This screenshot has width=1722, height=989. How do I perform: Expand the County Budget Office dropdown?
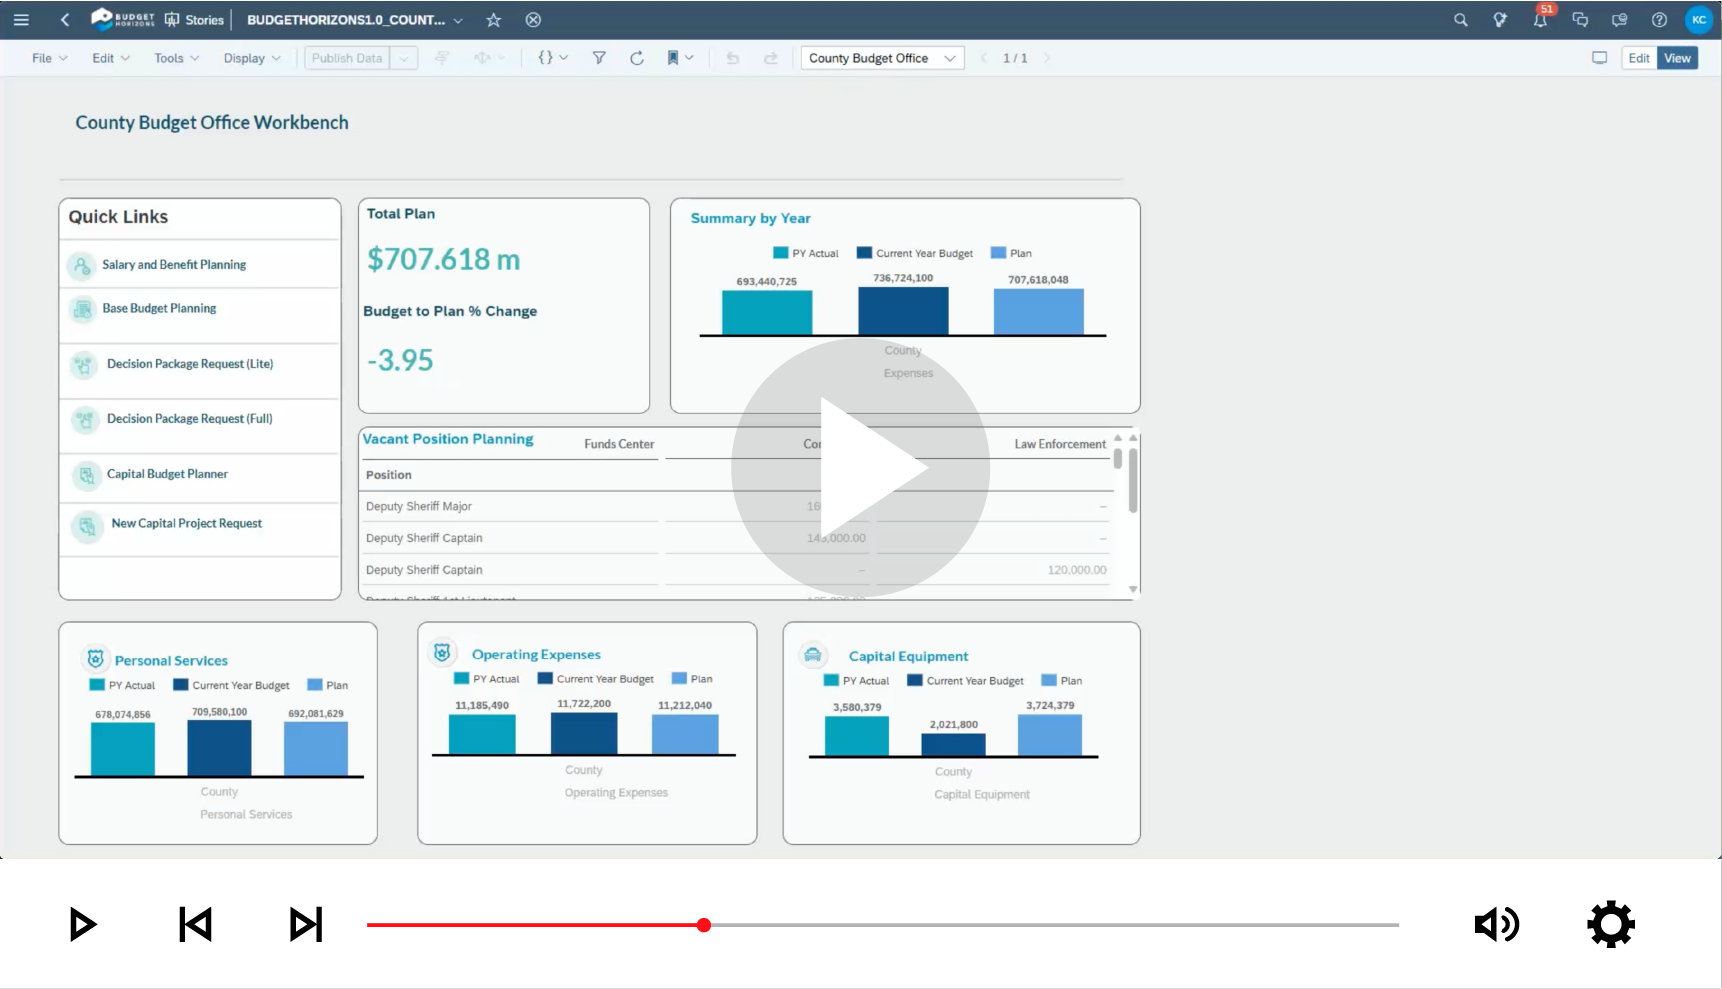883,58
